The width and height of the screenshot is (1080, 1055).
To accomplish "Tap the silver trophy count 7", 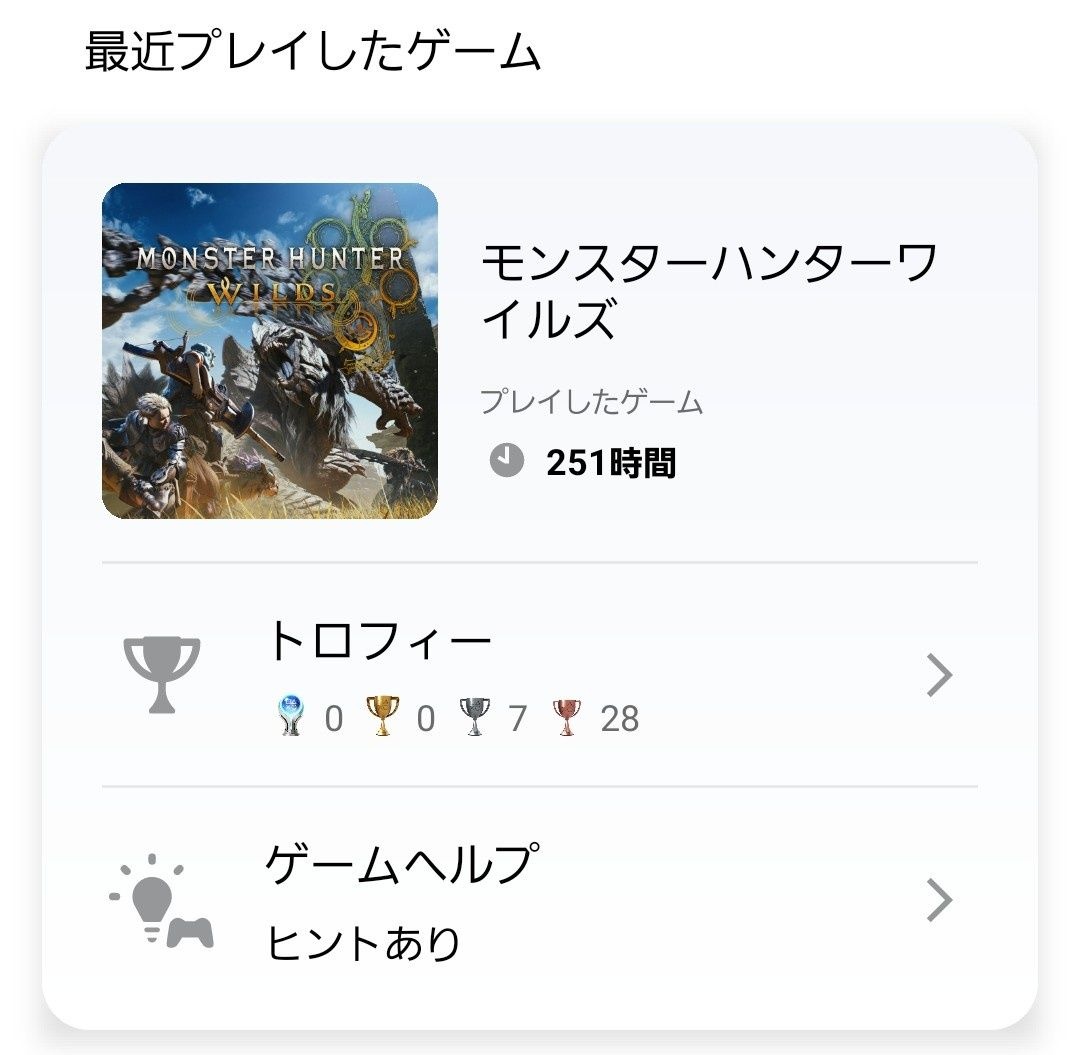I will (518, 719).
